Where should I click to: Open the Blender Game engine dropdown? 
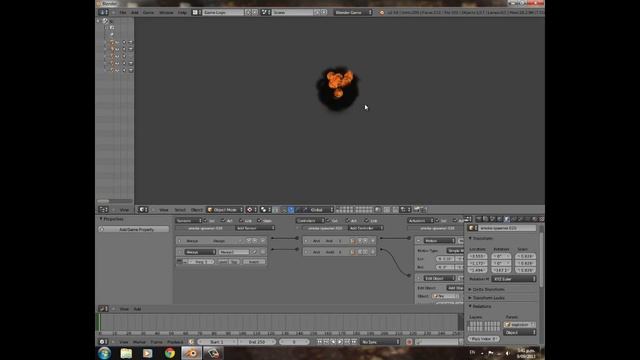point(353,12)
